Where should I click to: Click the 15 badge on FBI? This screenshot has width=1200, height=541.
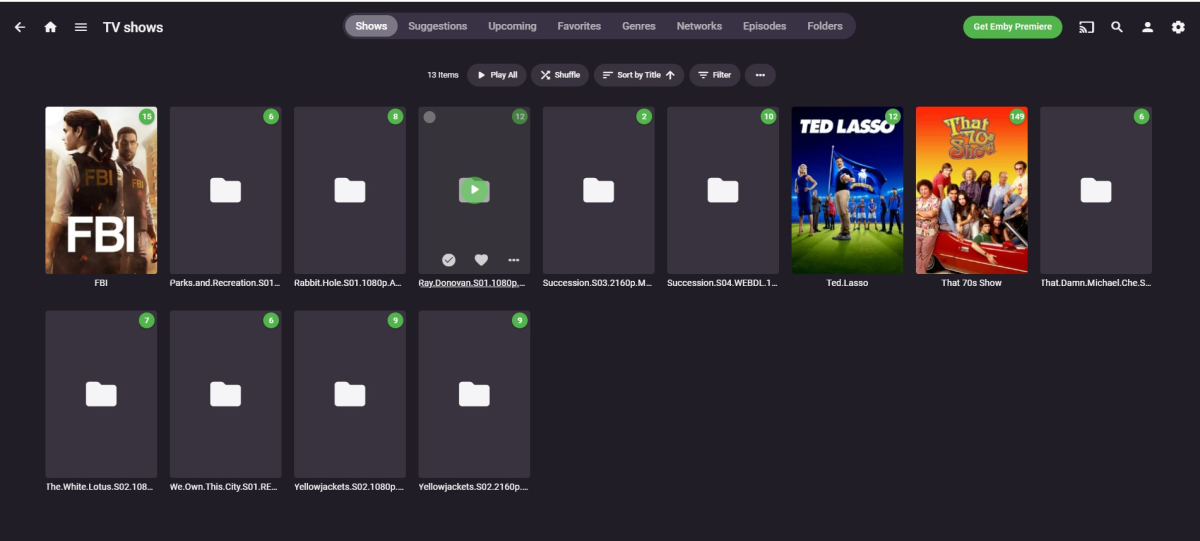click(x=147, y=117)
